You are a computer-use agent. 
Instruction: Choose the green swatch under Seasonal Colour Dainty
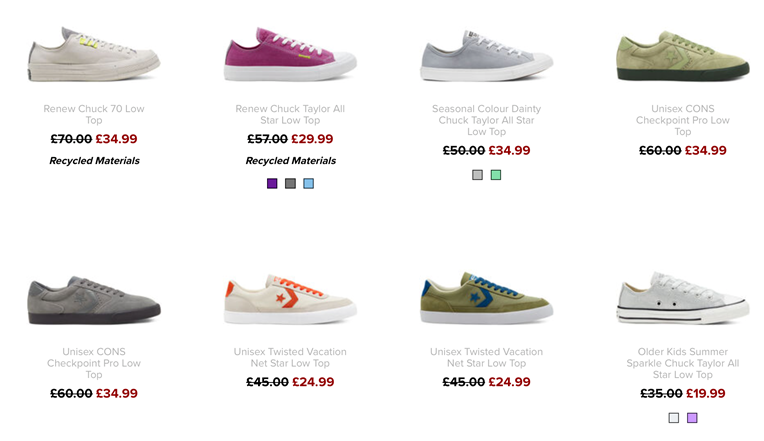coord(496,175)
